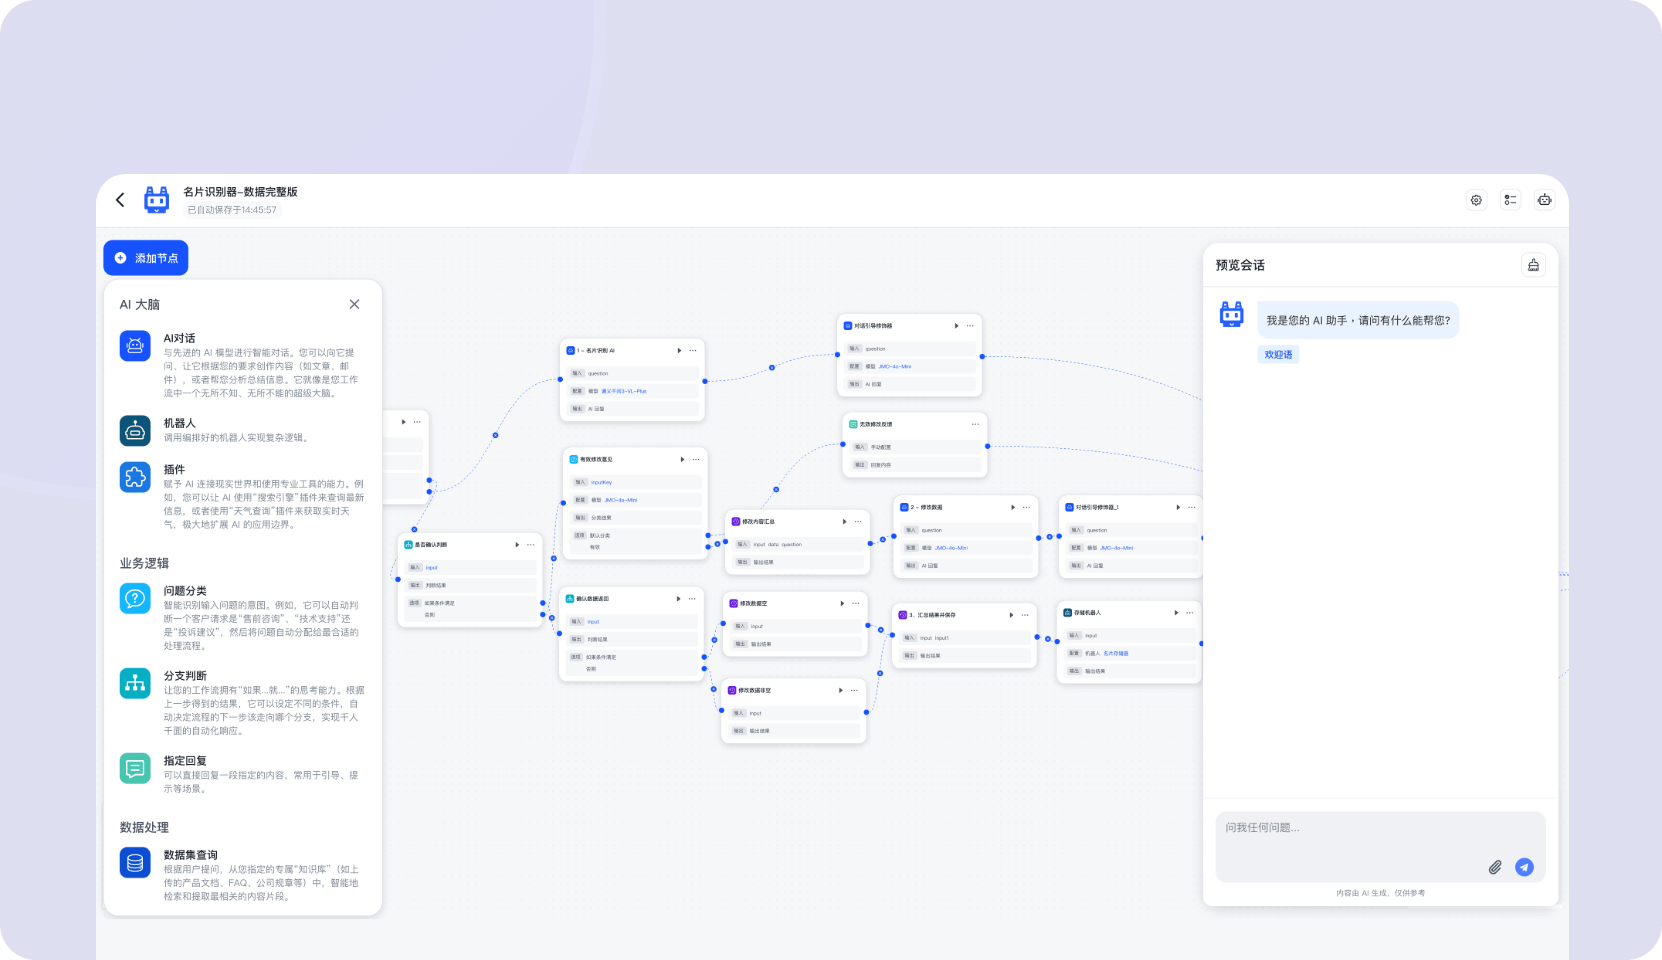Open more options menu on 无效修改反馈 node

tap(975, 424)
